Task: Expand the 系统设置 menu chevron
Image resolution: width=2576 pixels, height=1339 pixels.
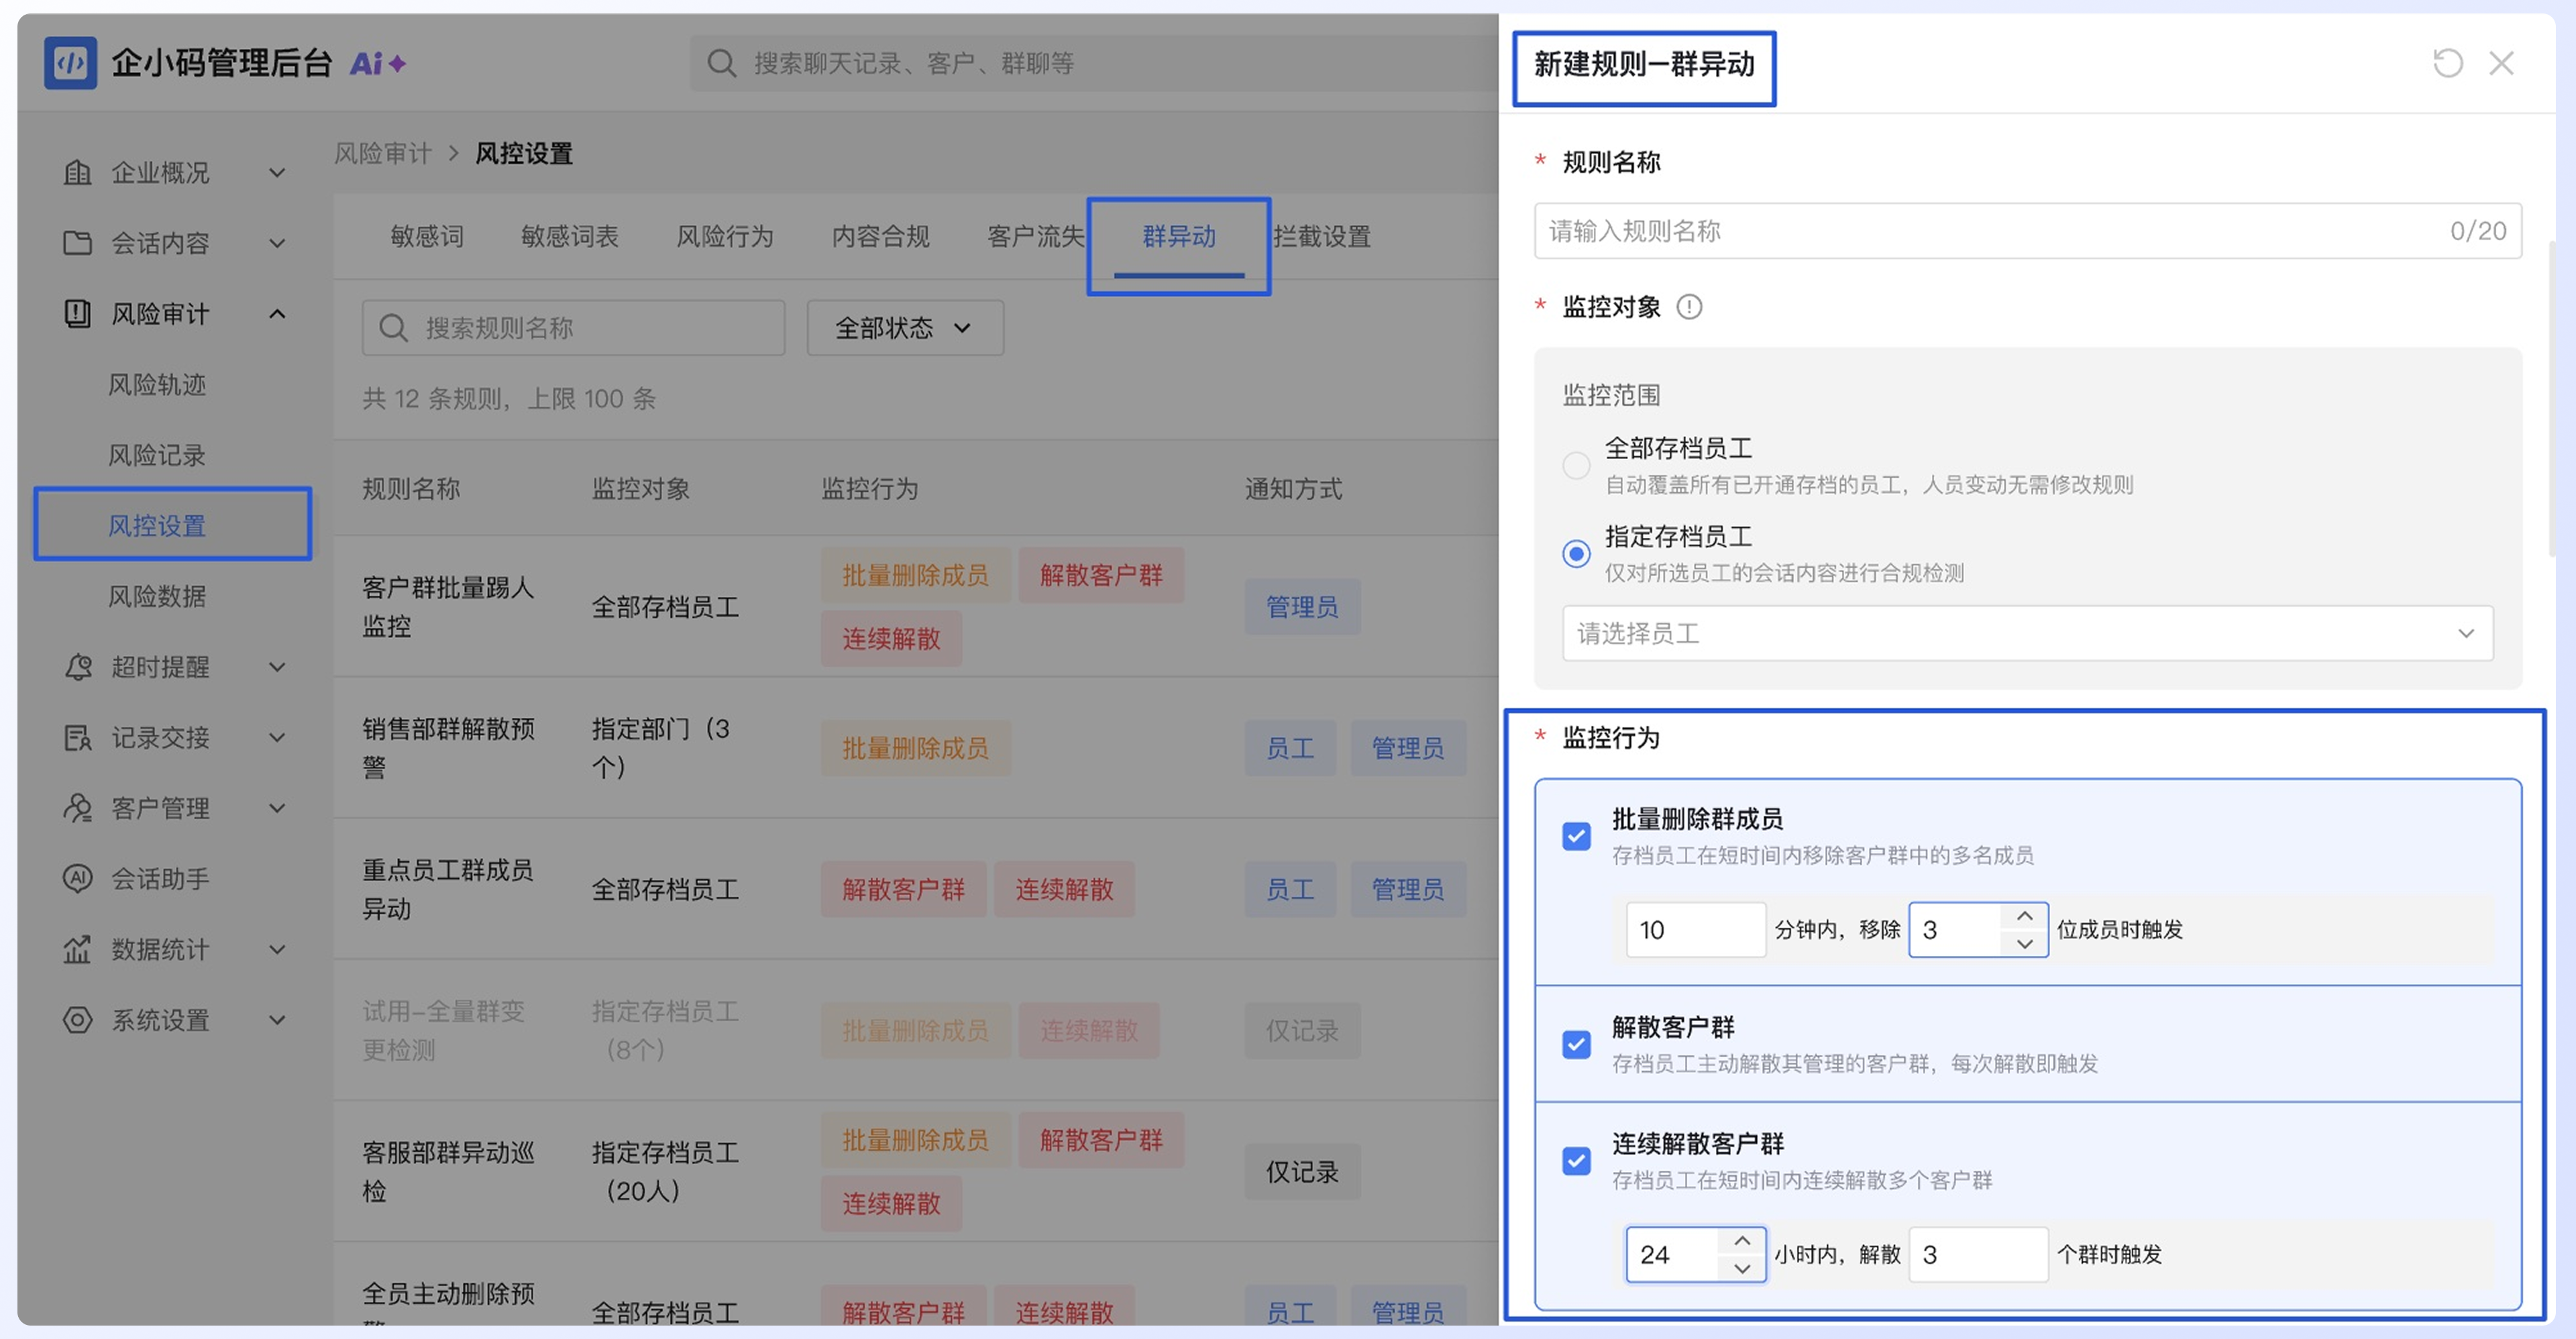Action: pos(277,1020)
